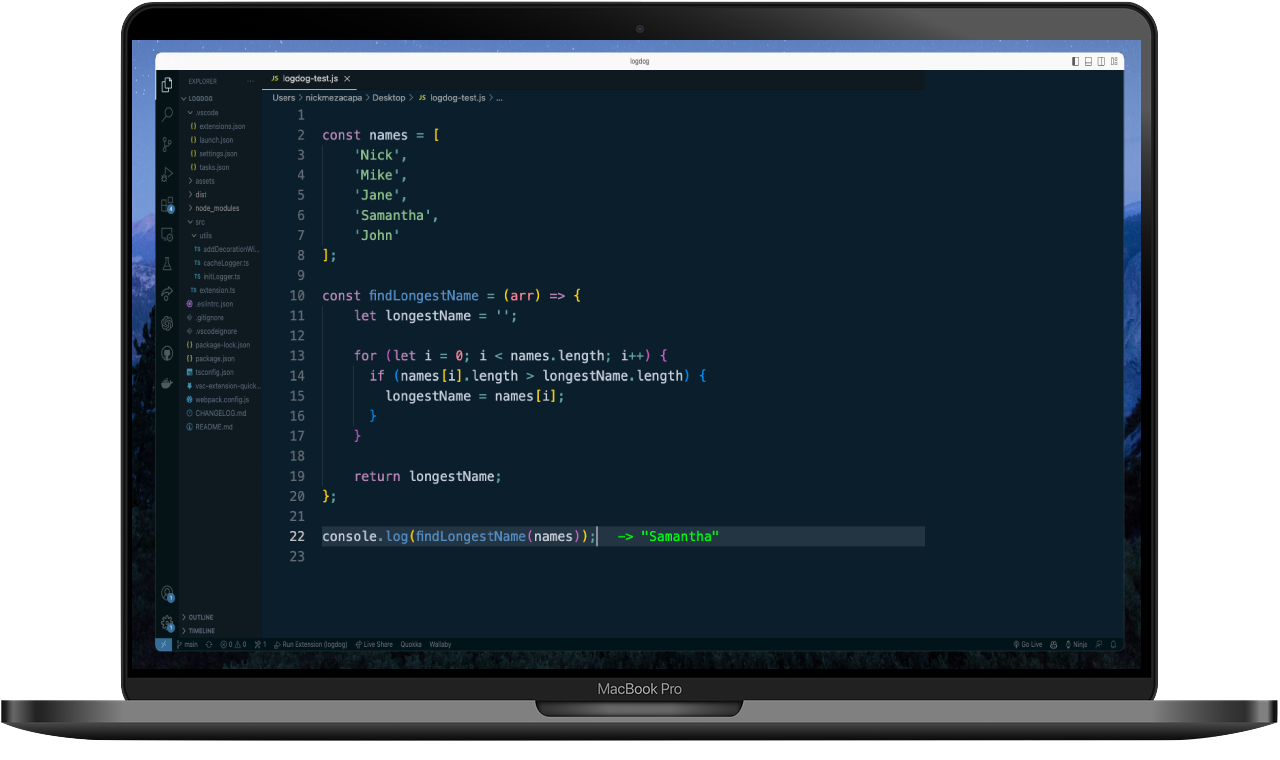
Task: Open errors and warnings count in status bar
Action: pos(233,644)
